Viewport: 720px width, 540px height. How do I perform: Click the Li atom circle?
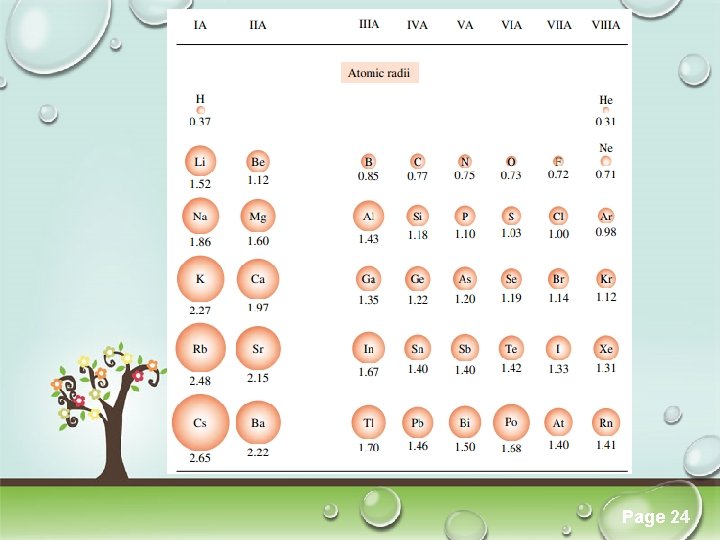coord(200,161)
